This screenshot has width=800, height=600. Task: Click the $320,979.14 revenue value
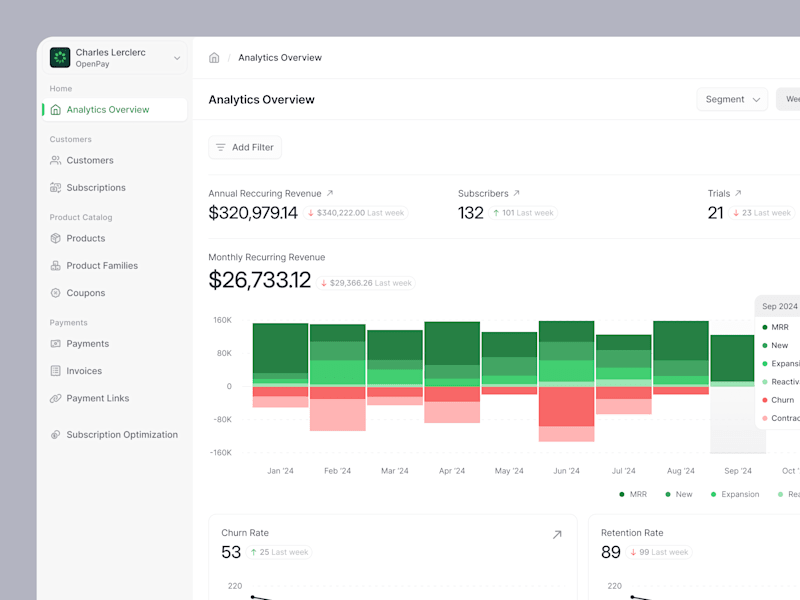click(x=253, y=213)
